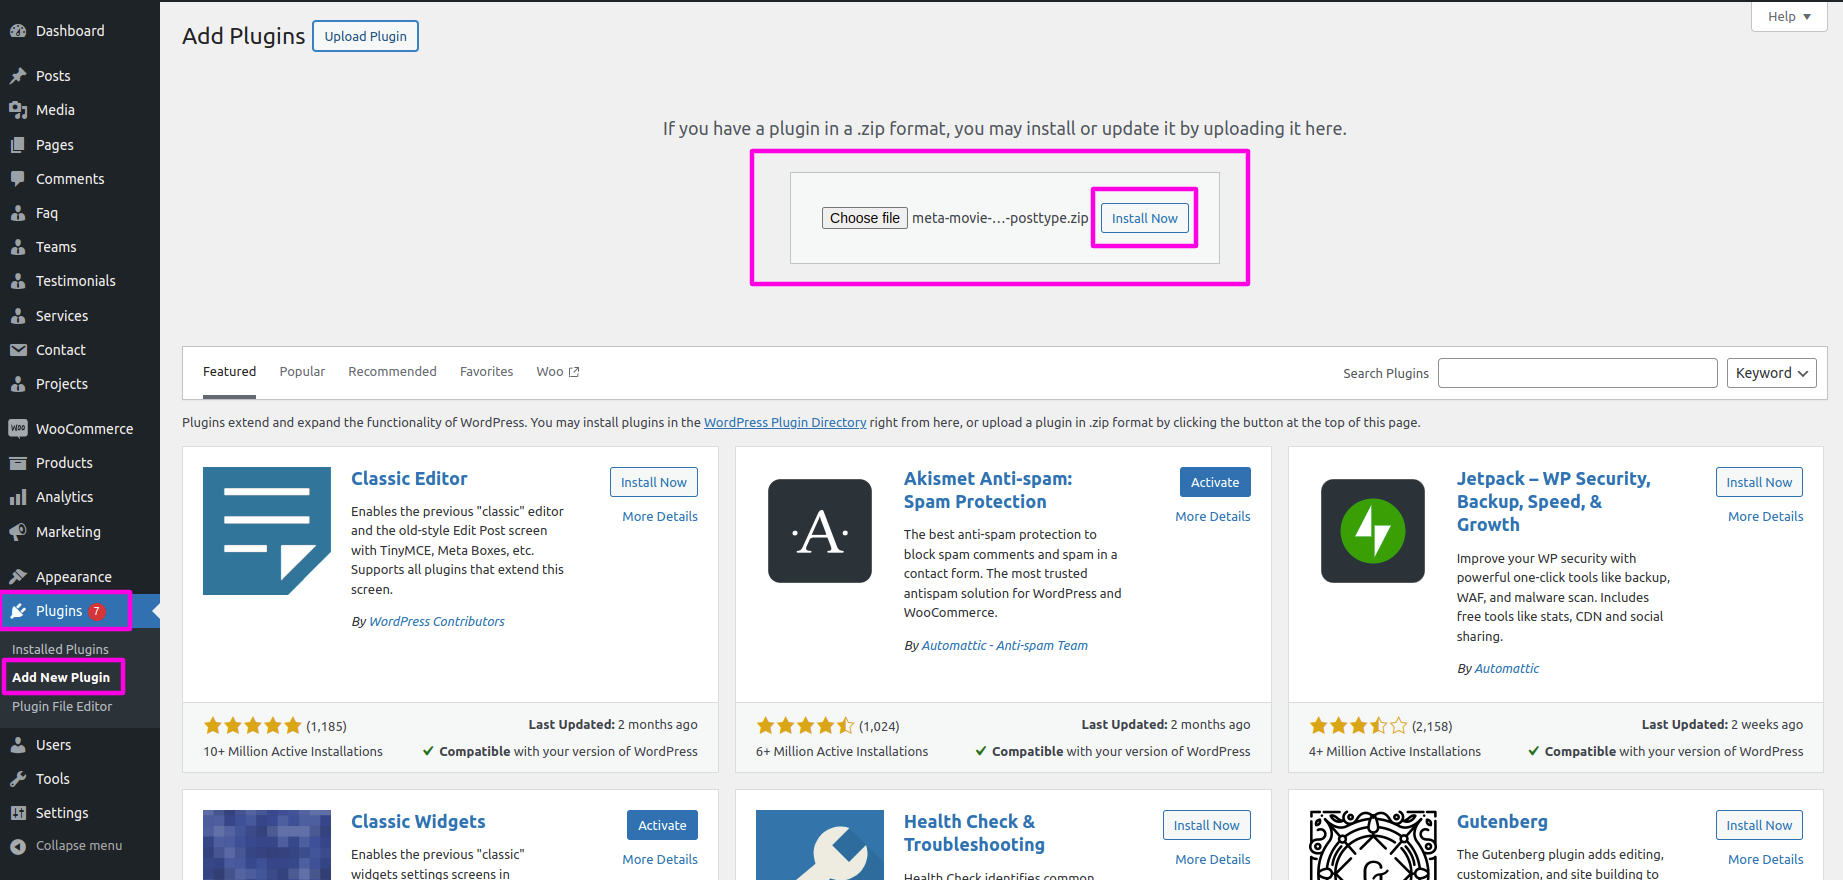Image resolution: width=1843 pixels, height=880 pixels.
Task: Click the Faq sidebar icon
Action: (18, 213)
